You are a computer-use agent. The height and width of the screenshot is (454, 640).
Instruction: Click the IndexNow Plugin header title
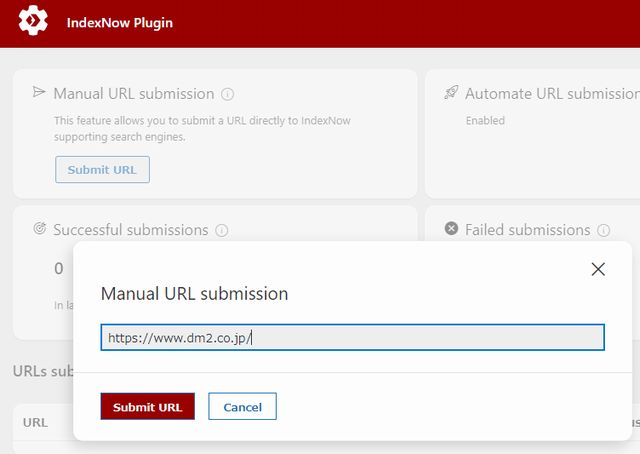[x=120, y=22]
